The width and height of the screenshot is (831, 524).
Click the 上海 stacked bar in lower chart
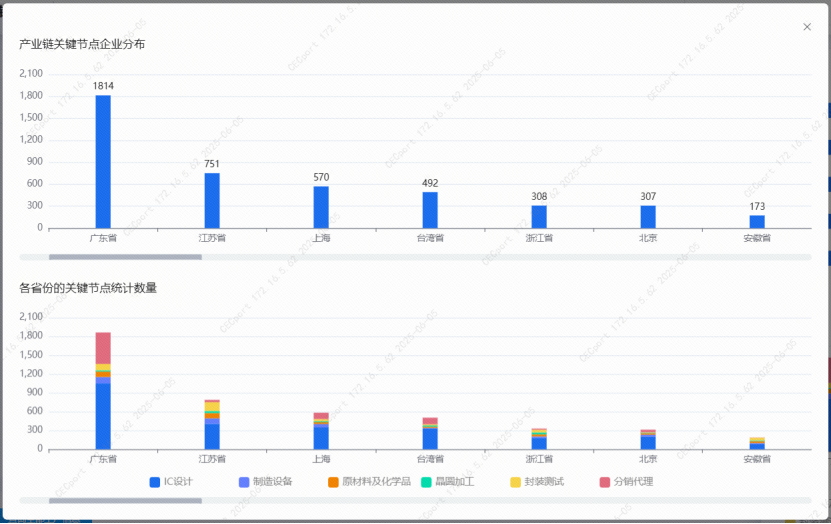tap(321, 431)
